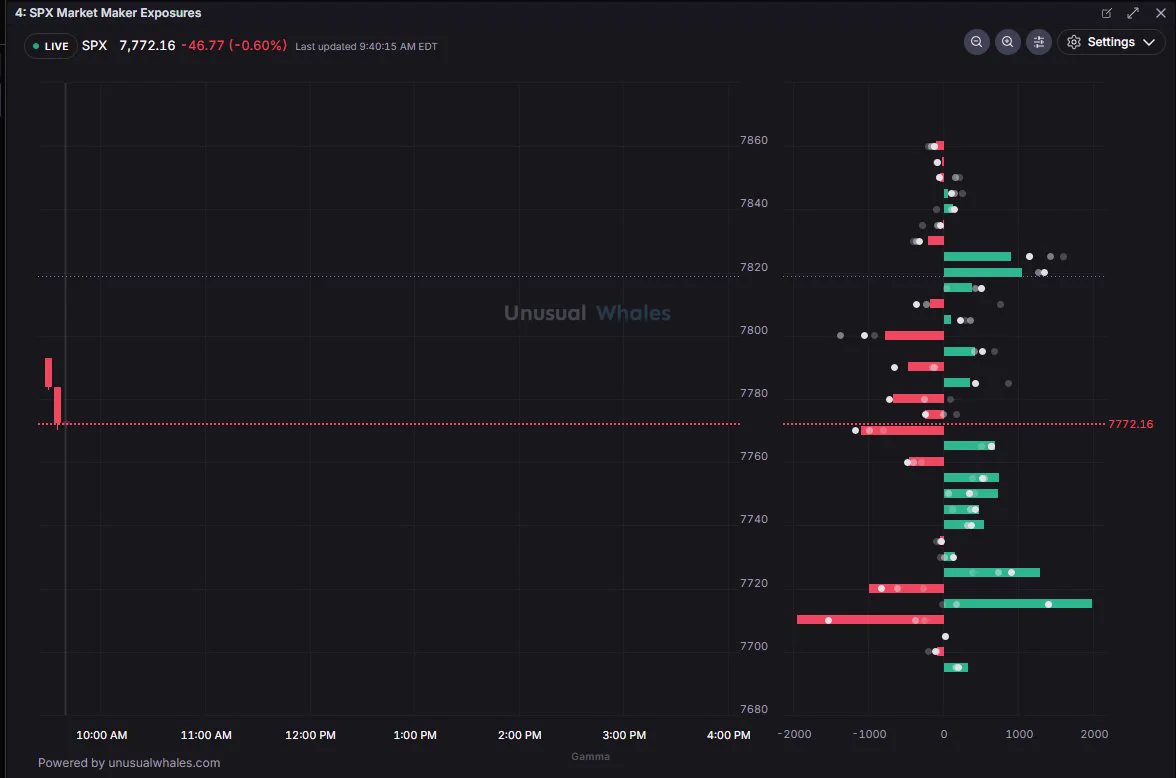The image size is (1176, 778).
Task: Click the 7800 strike label
Action: pos(754,330)
